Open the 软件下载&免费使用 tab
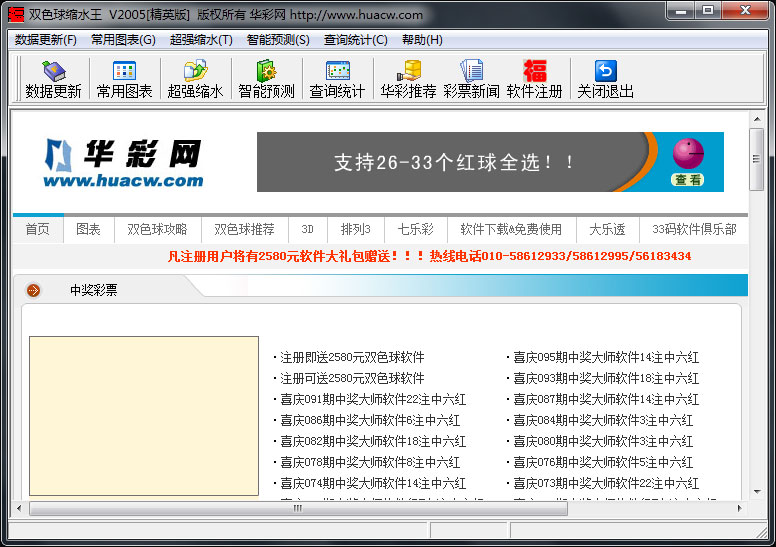 pyautogui.click(x=511, y=229)
